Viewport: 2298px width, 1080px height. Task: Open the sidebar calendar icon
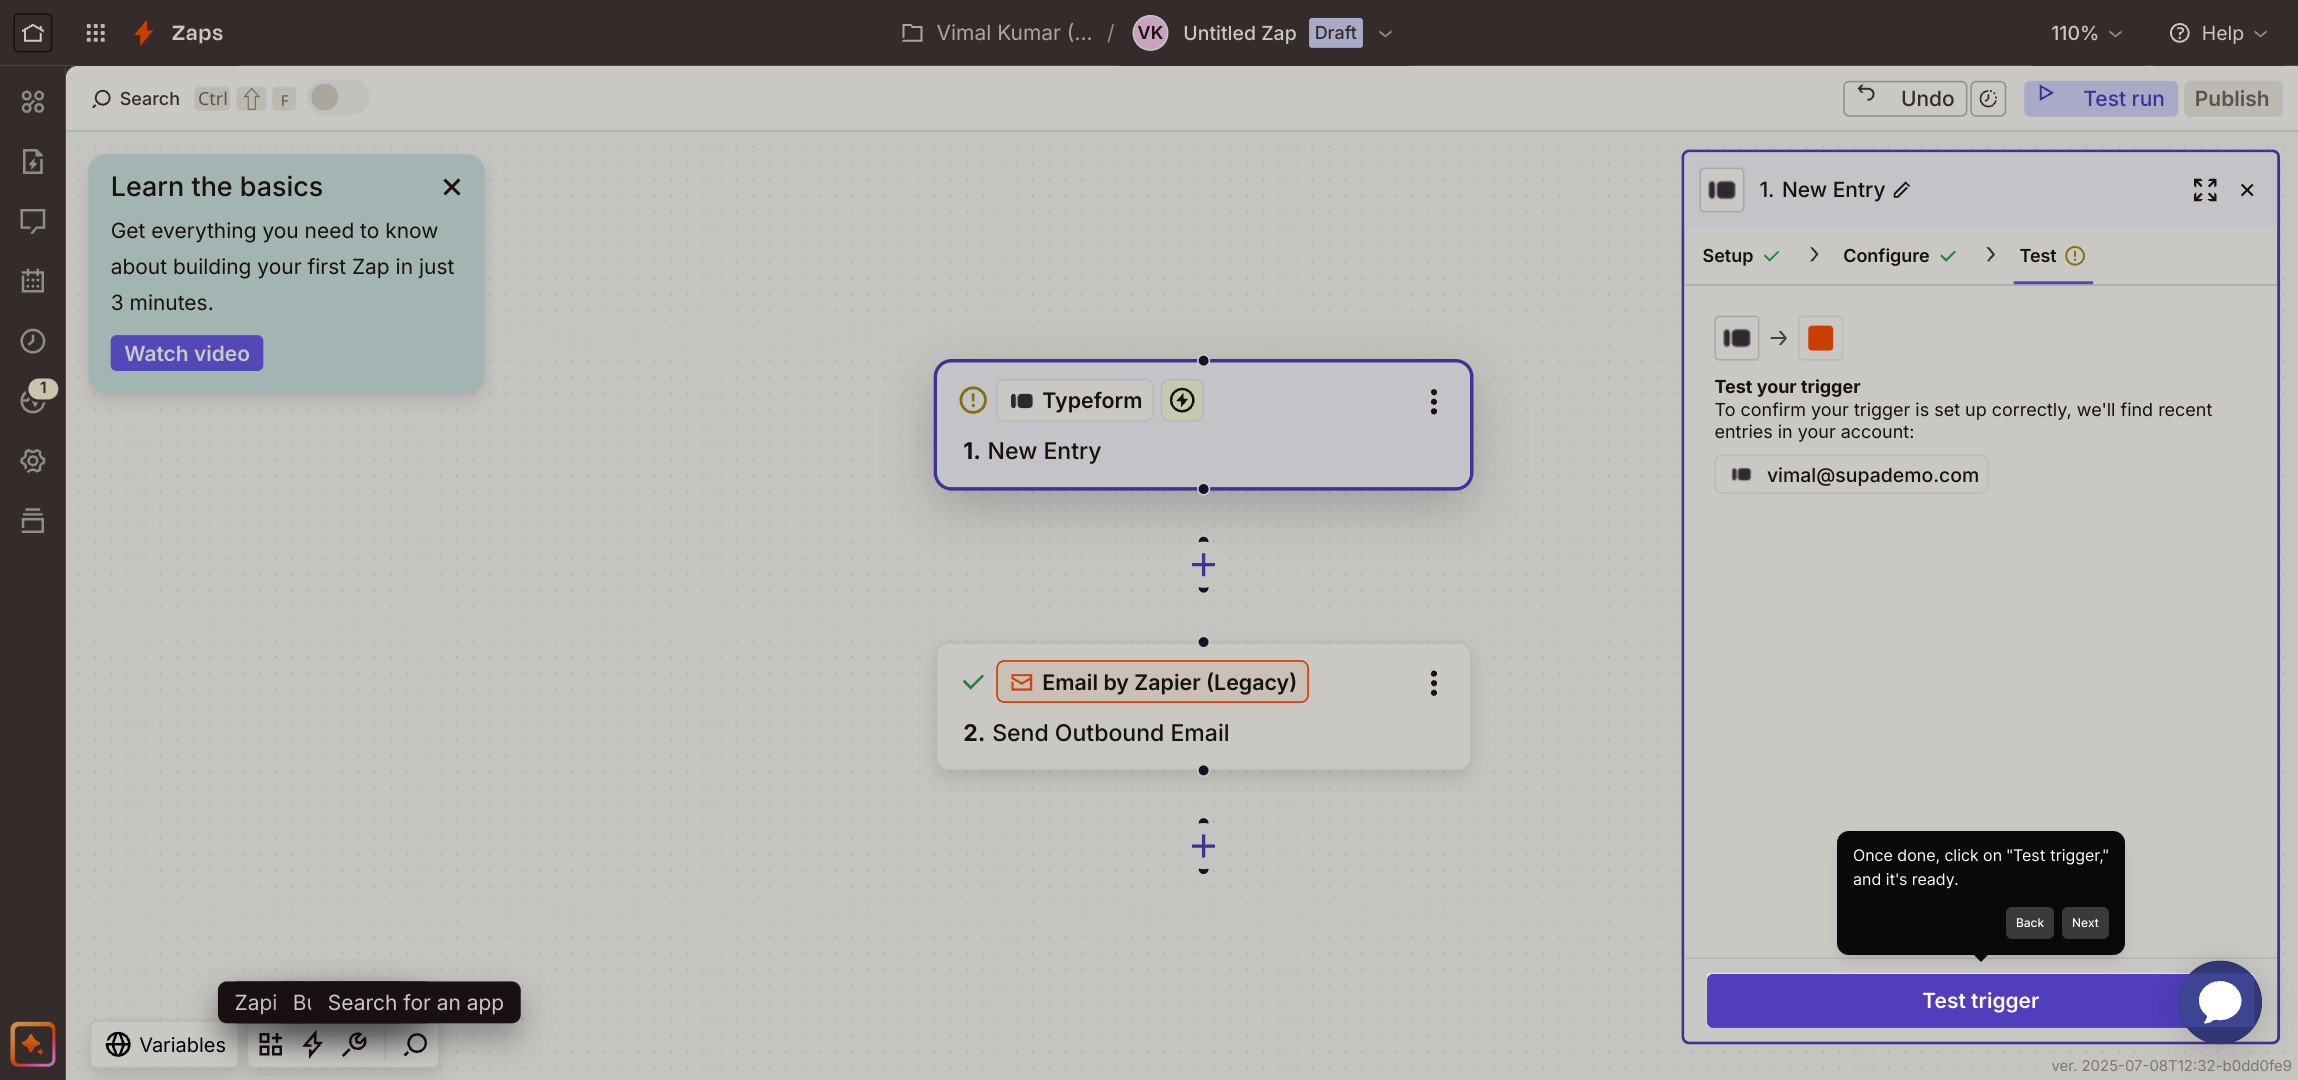pos(33,281)
